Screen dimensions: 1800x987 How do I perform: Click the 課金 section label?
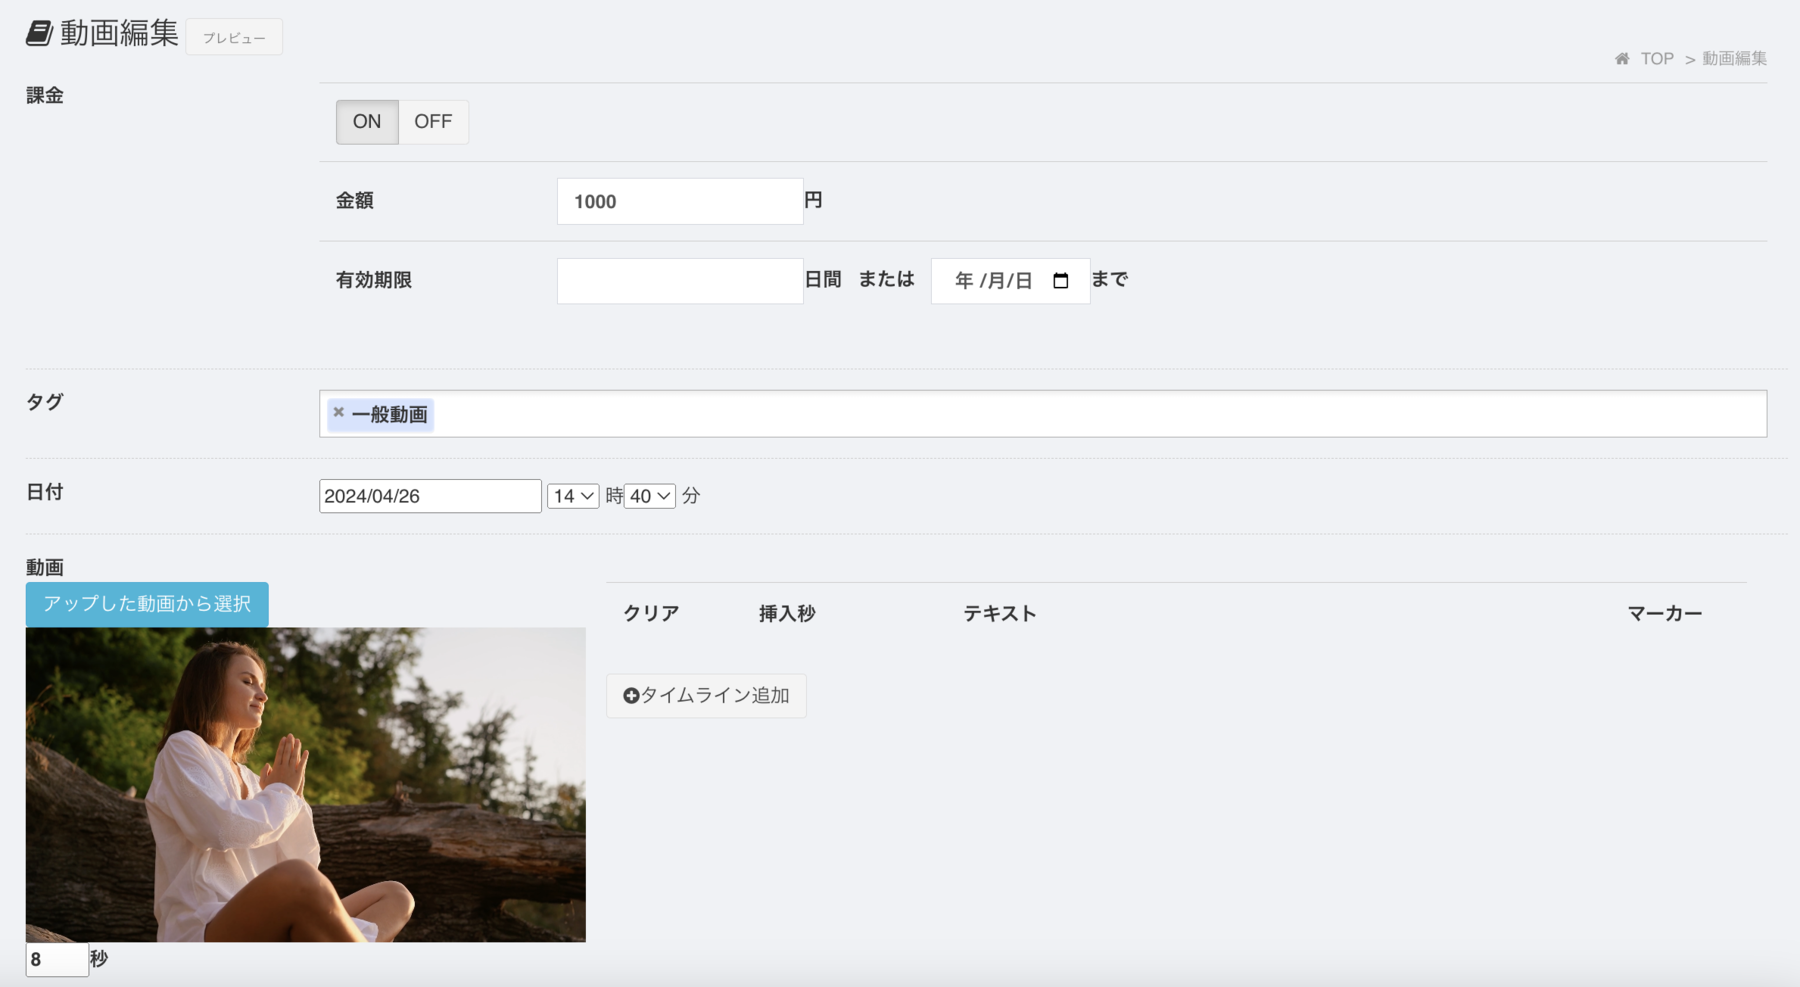[x=45, y=96]
